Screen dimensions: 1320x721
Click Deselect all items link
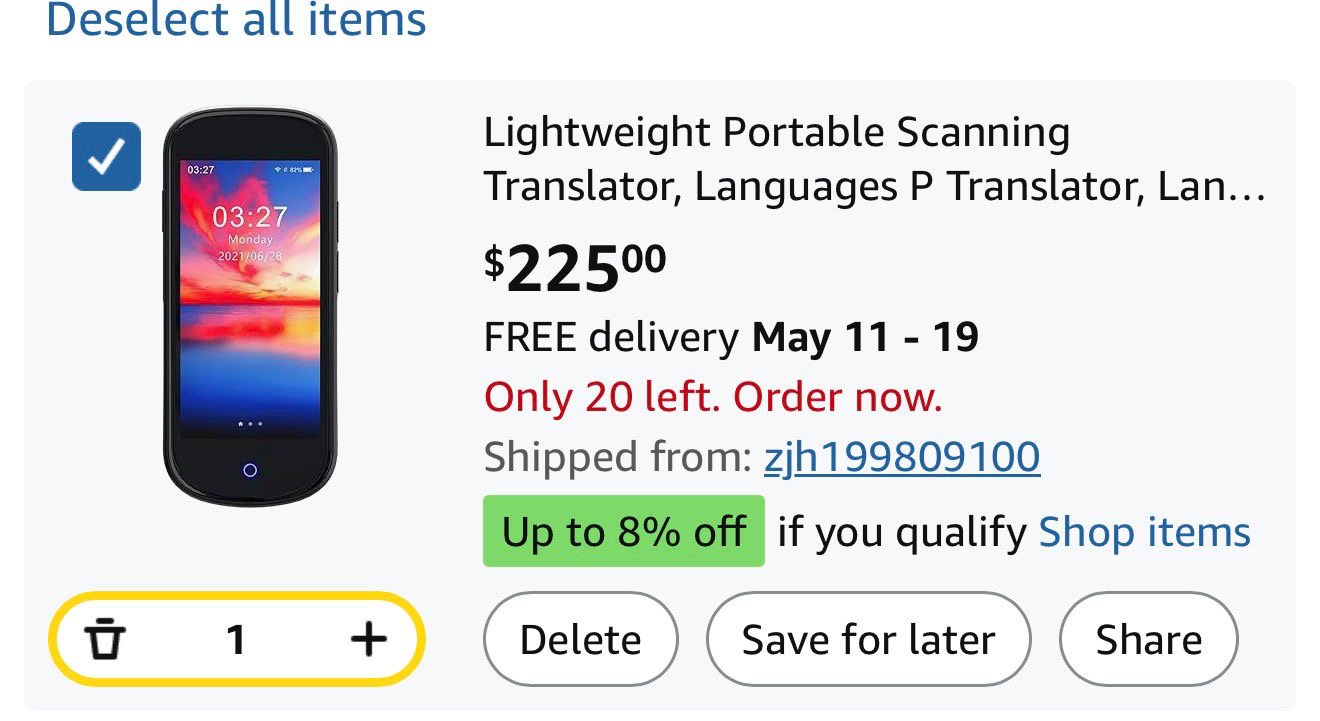(x=236, y=20)
